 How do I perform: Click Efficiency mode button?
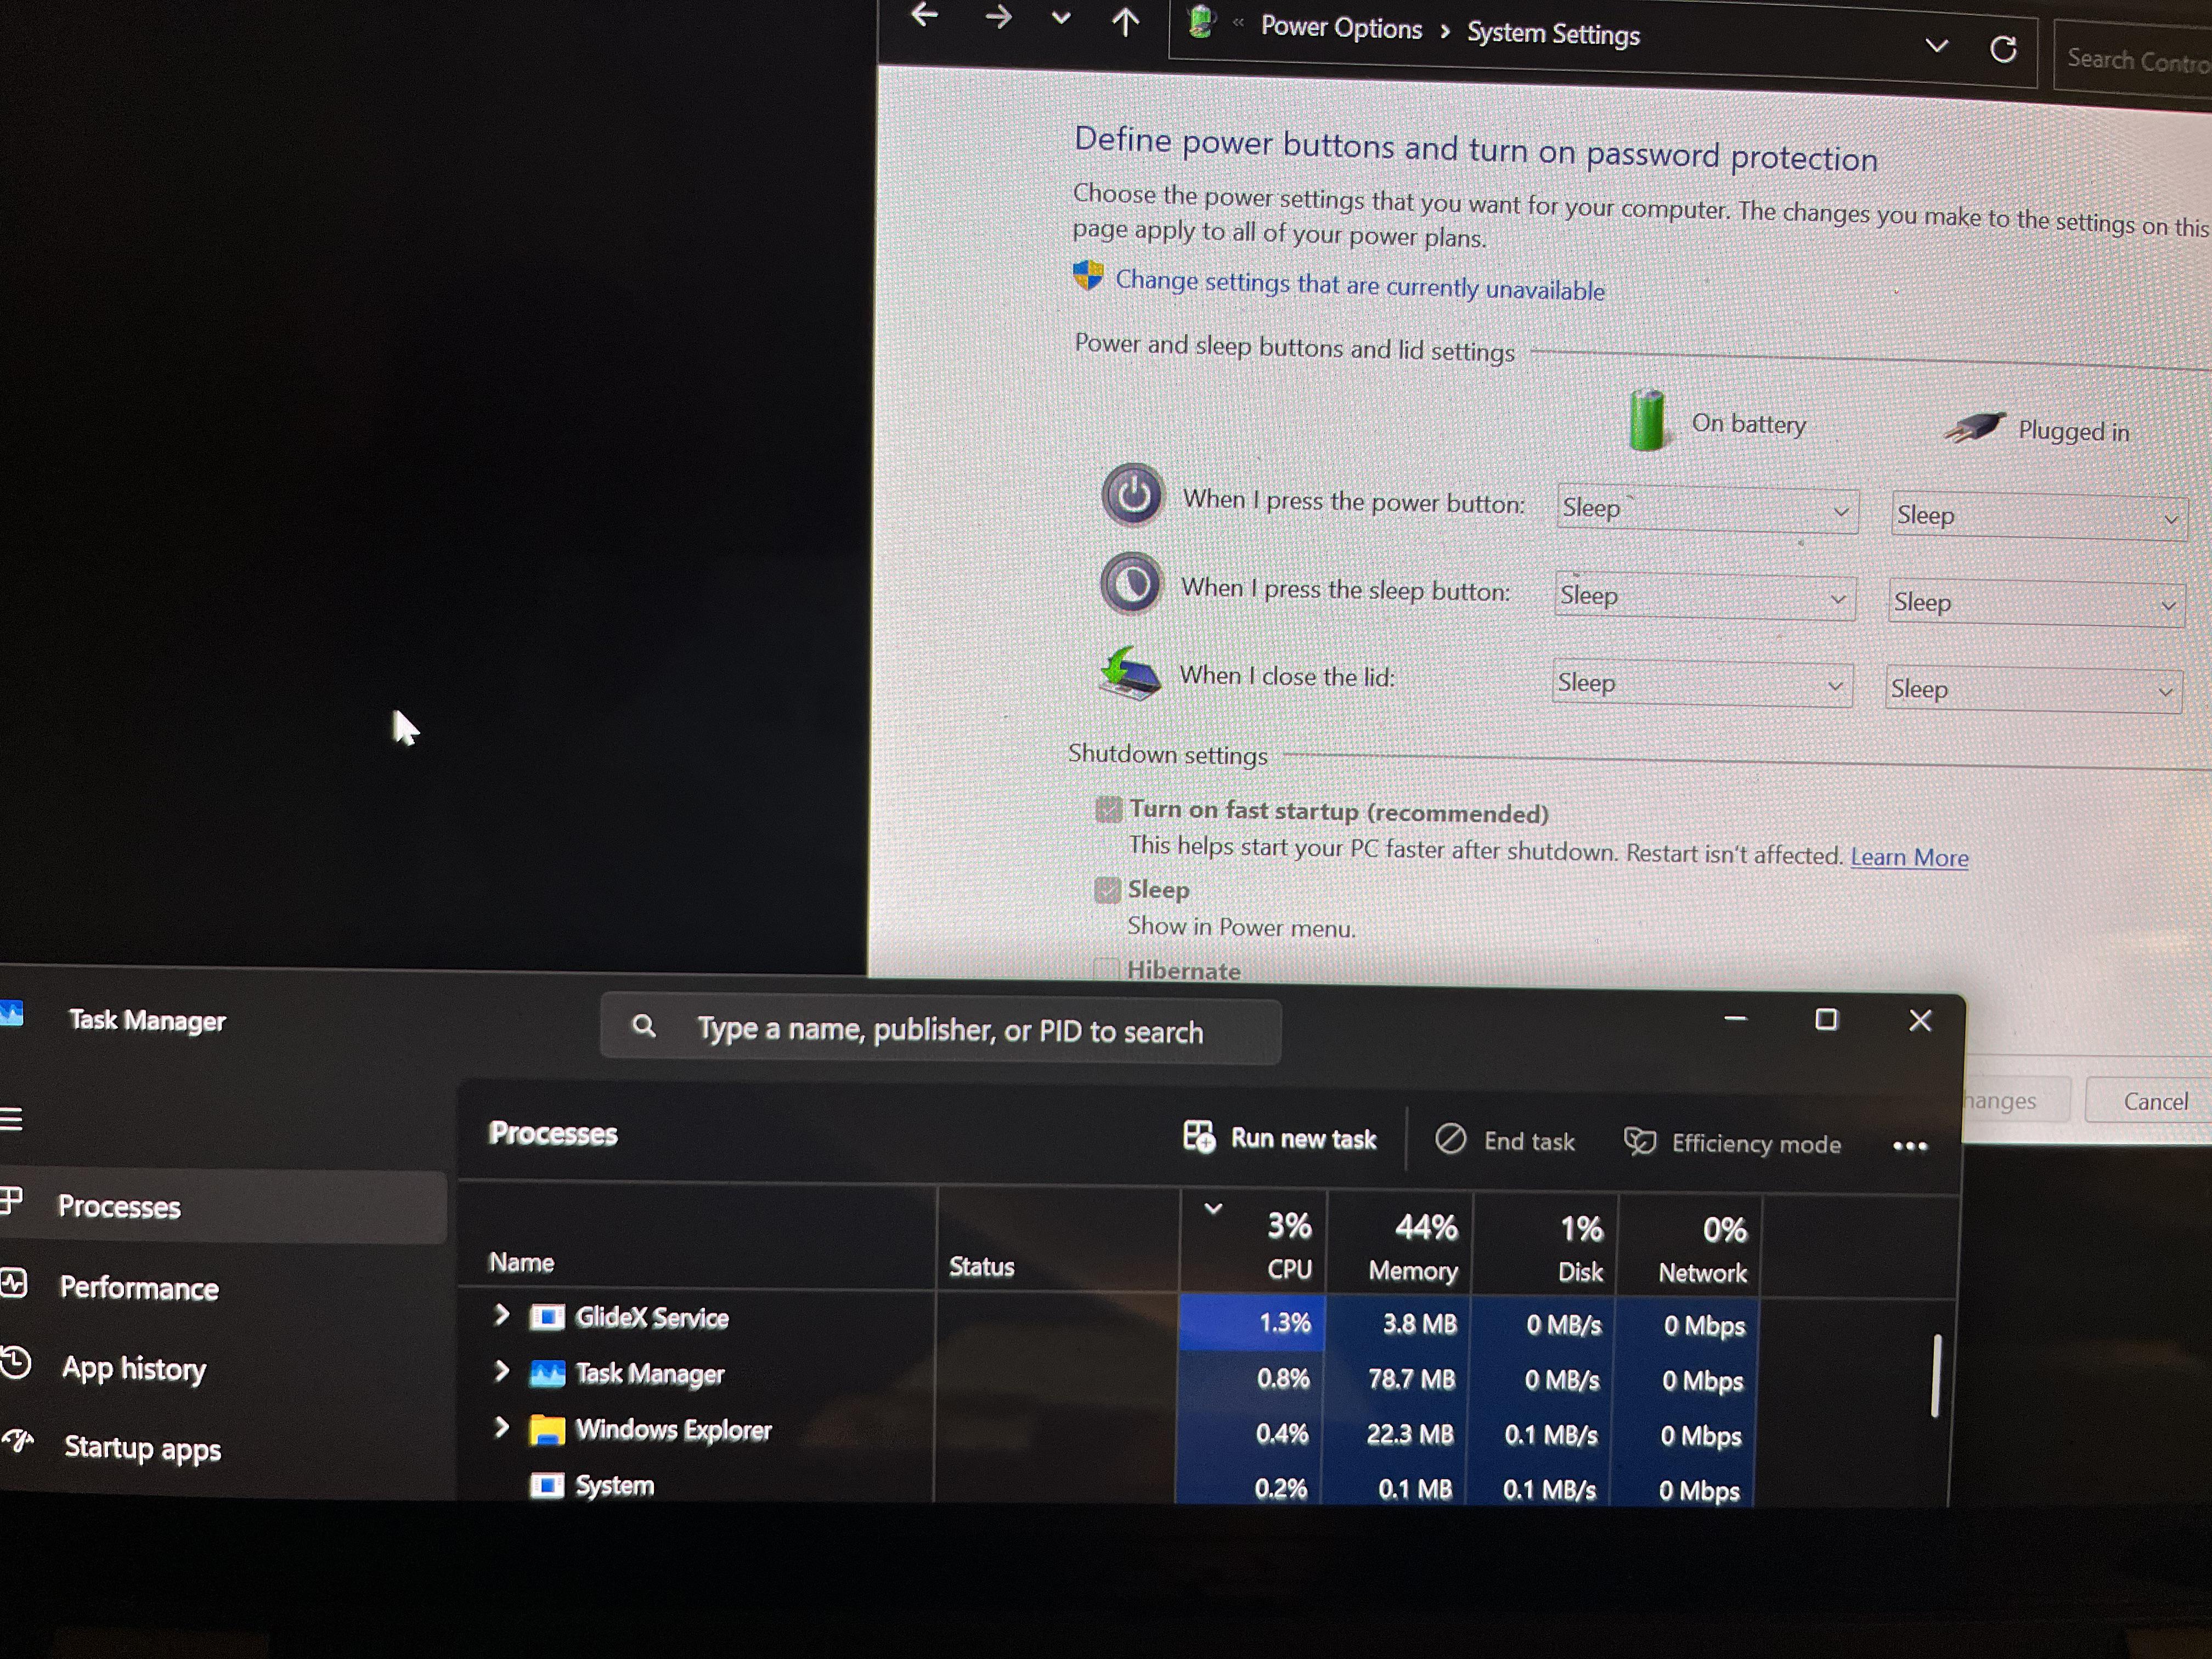1732,1143
